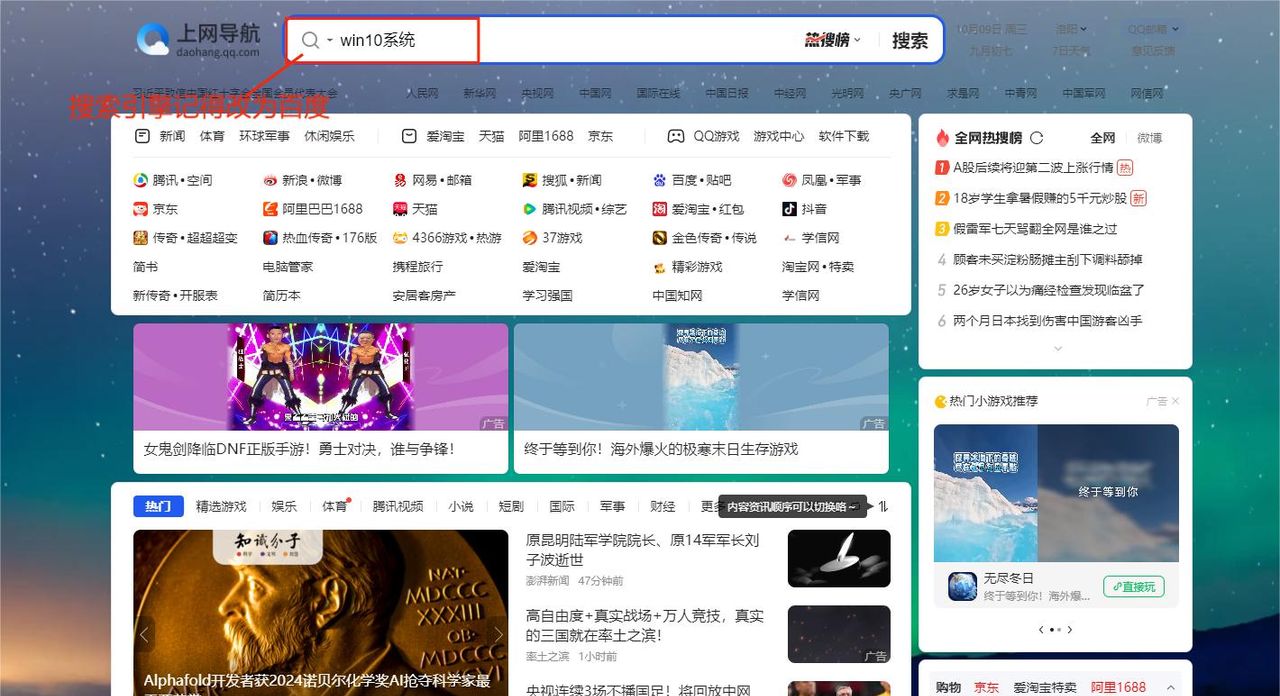
Task: Click the 上网导航 logo
Action: pos(198,39)
